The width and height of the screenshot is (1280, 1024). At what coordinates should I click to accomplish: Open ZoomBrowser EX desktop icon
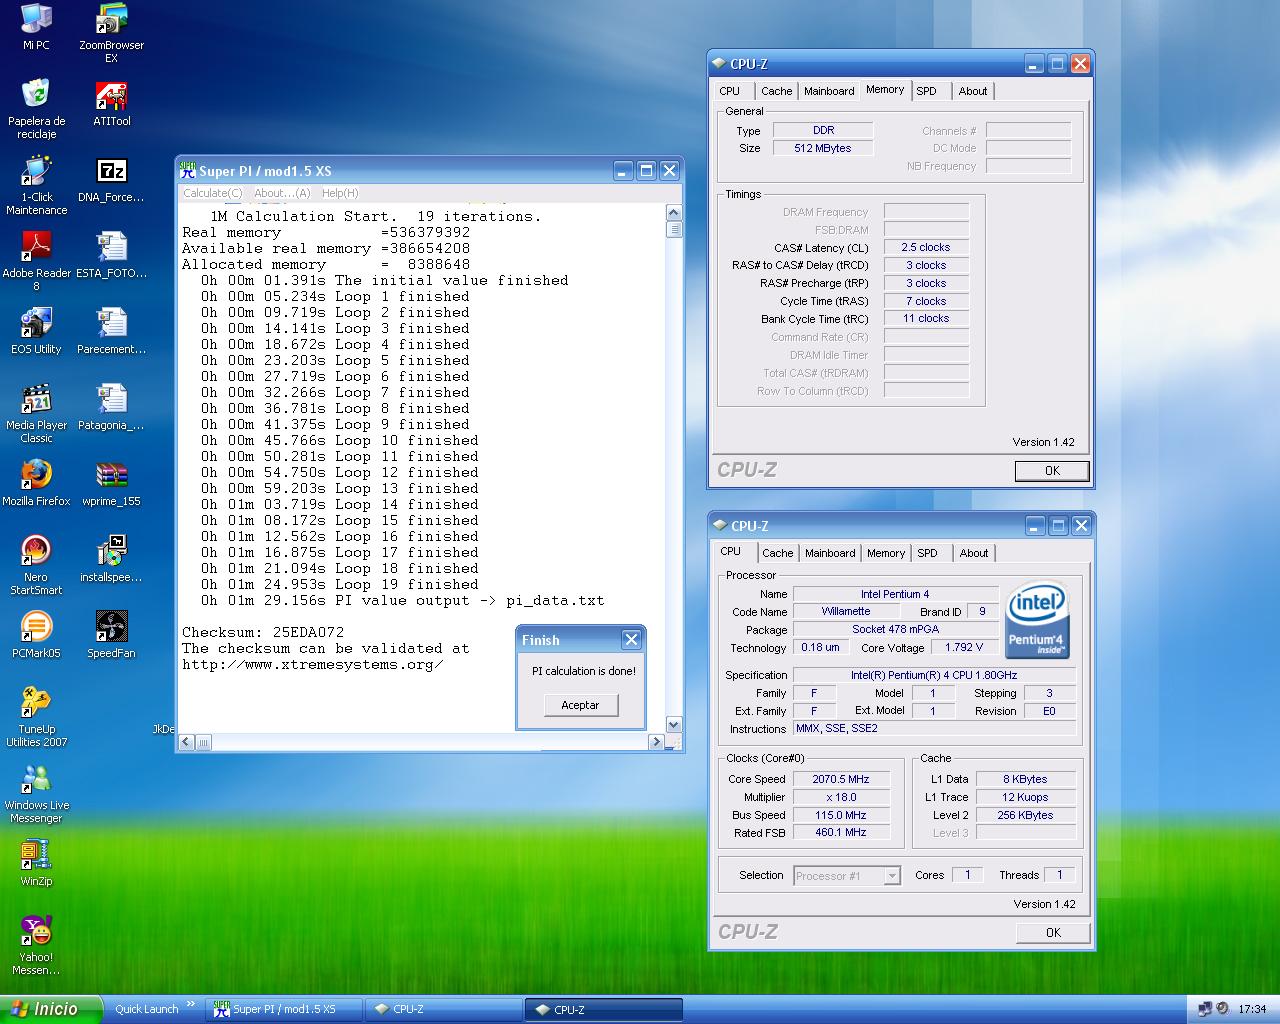pos(111,33)
